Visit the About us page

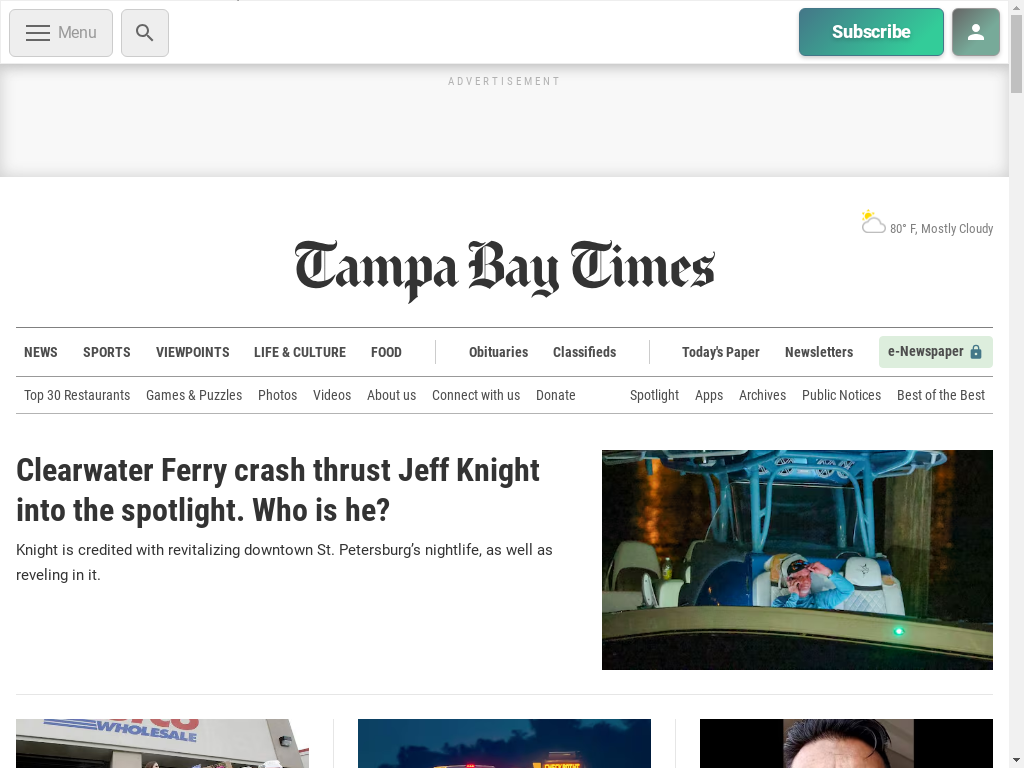click(x=391, y=395)
